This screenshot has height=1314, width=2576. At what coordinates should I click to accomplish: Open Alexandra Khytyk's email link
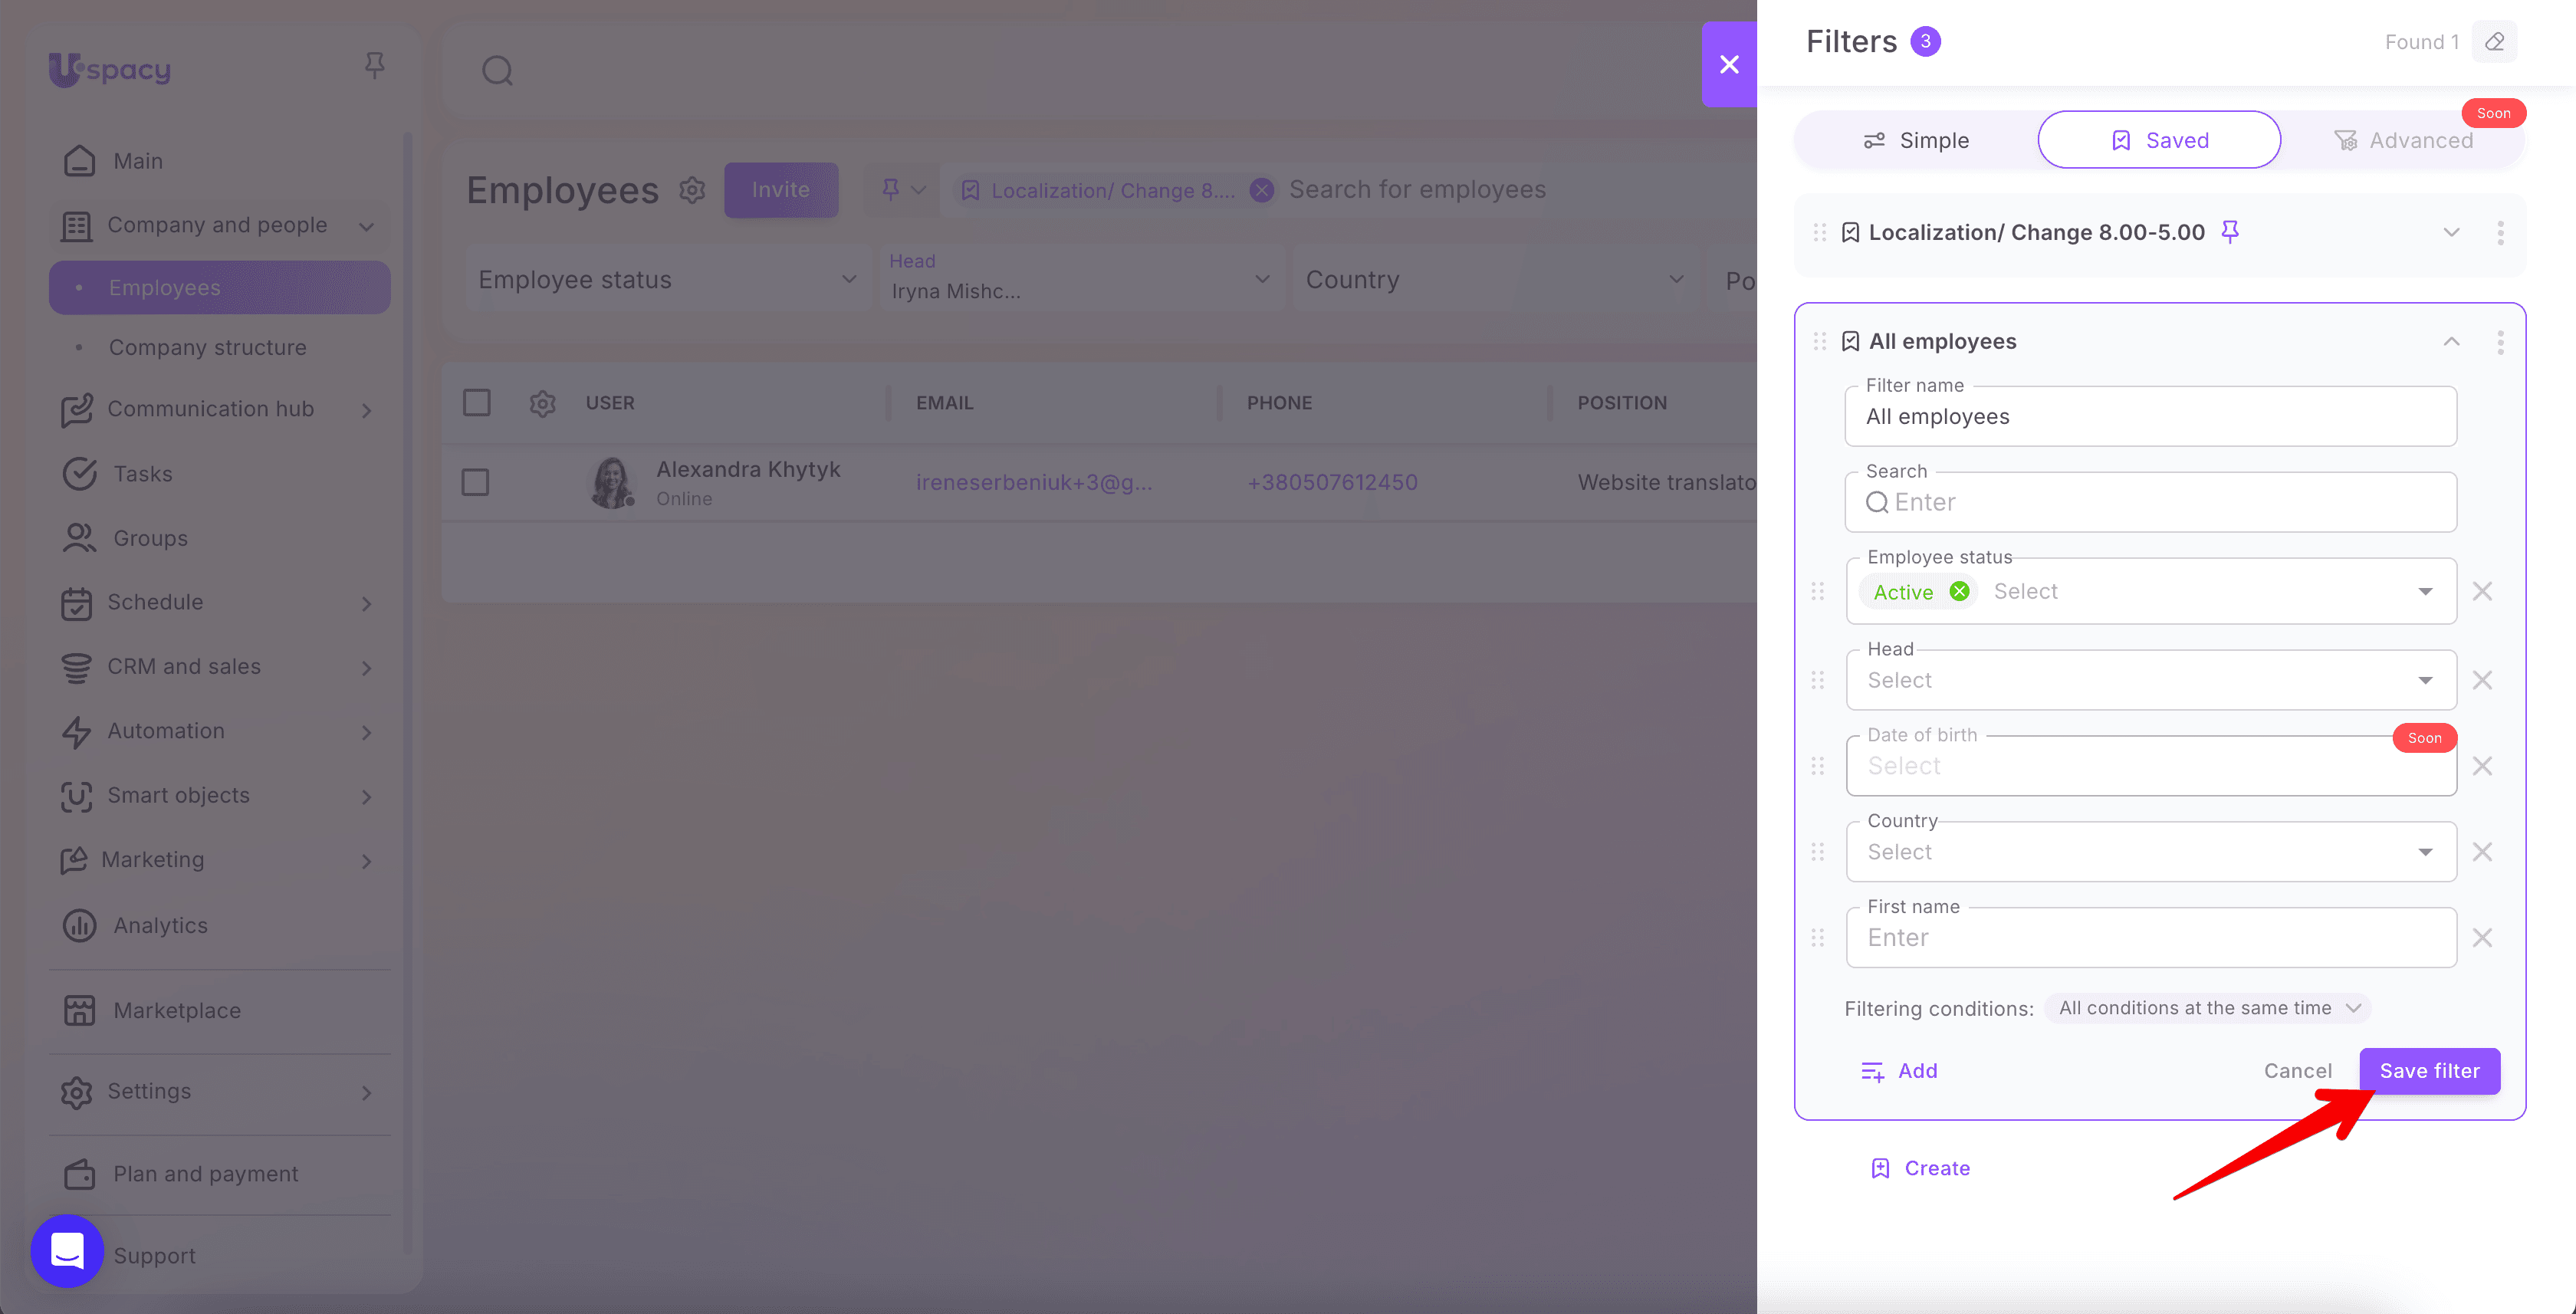[1034, 482]
